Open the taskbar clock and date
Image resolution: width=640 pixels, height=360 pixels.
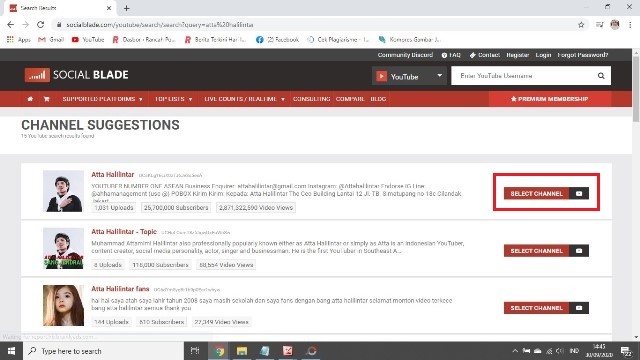coord(599,351)
